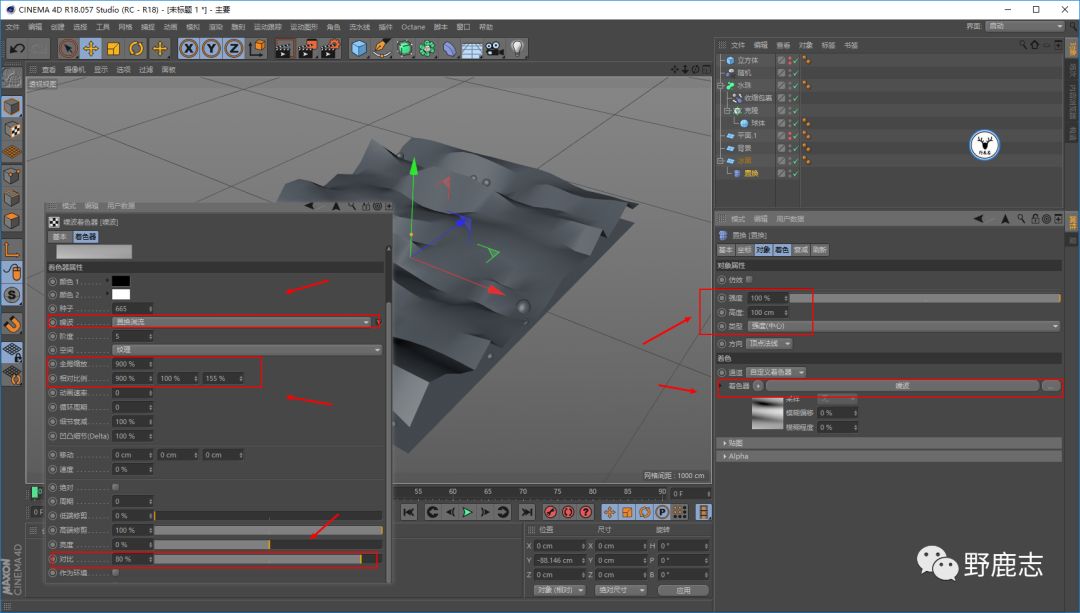This screenshot has width=1080, height=613.
Task: Enable the 作为环境 checkbox
Action: coord(116,573)
